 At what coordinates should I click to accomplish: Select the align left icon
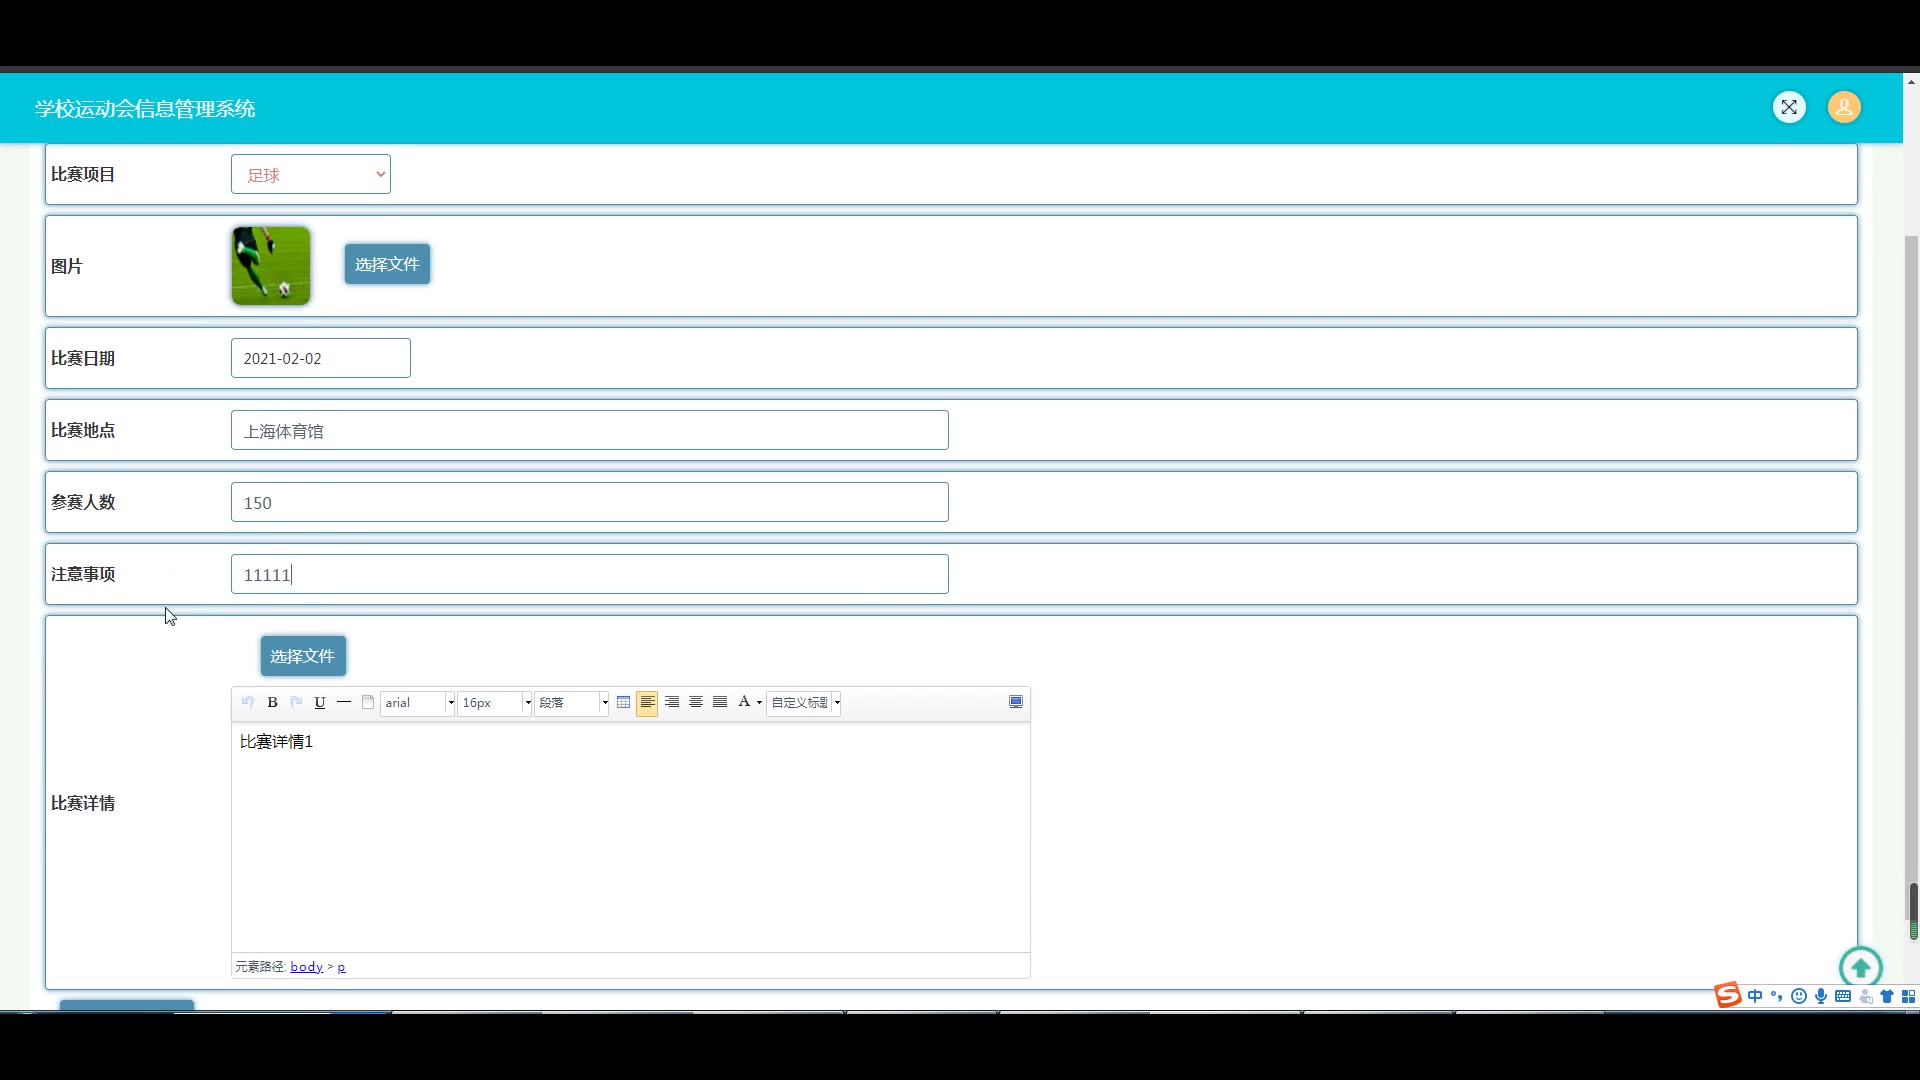point(647,702)
